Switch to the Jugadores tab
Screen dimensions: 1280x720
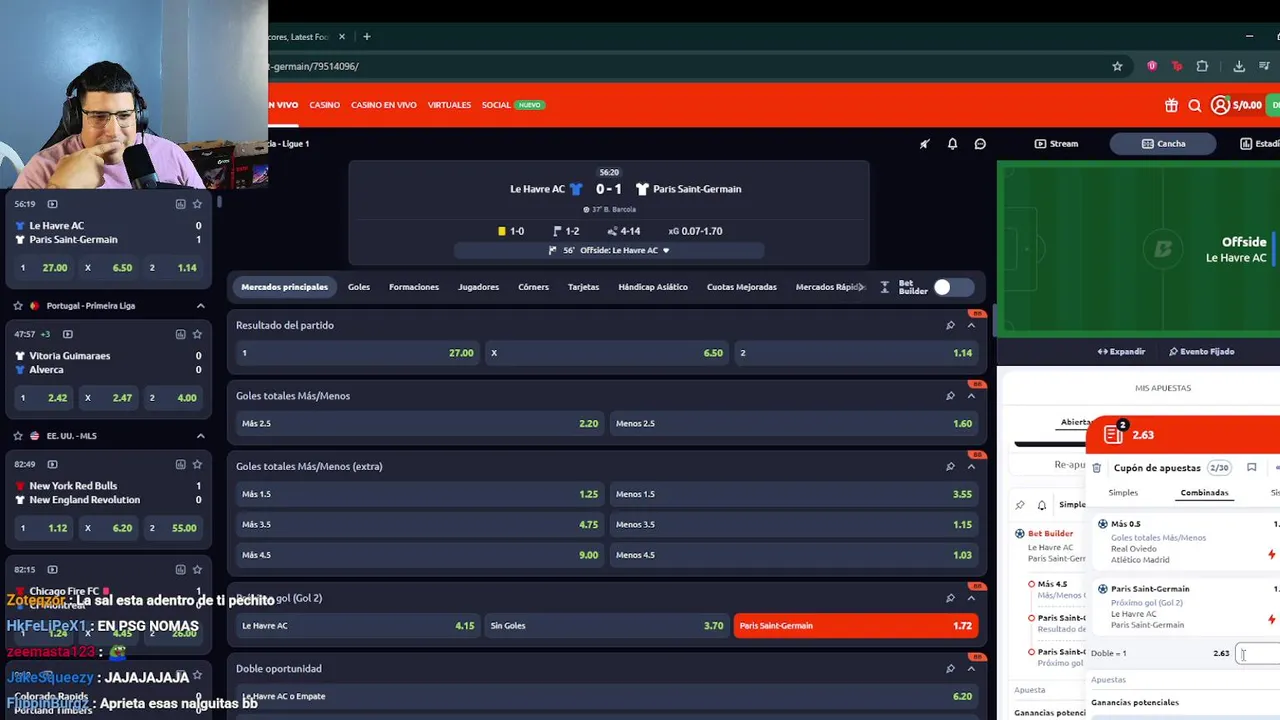[x=478, y=287]
